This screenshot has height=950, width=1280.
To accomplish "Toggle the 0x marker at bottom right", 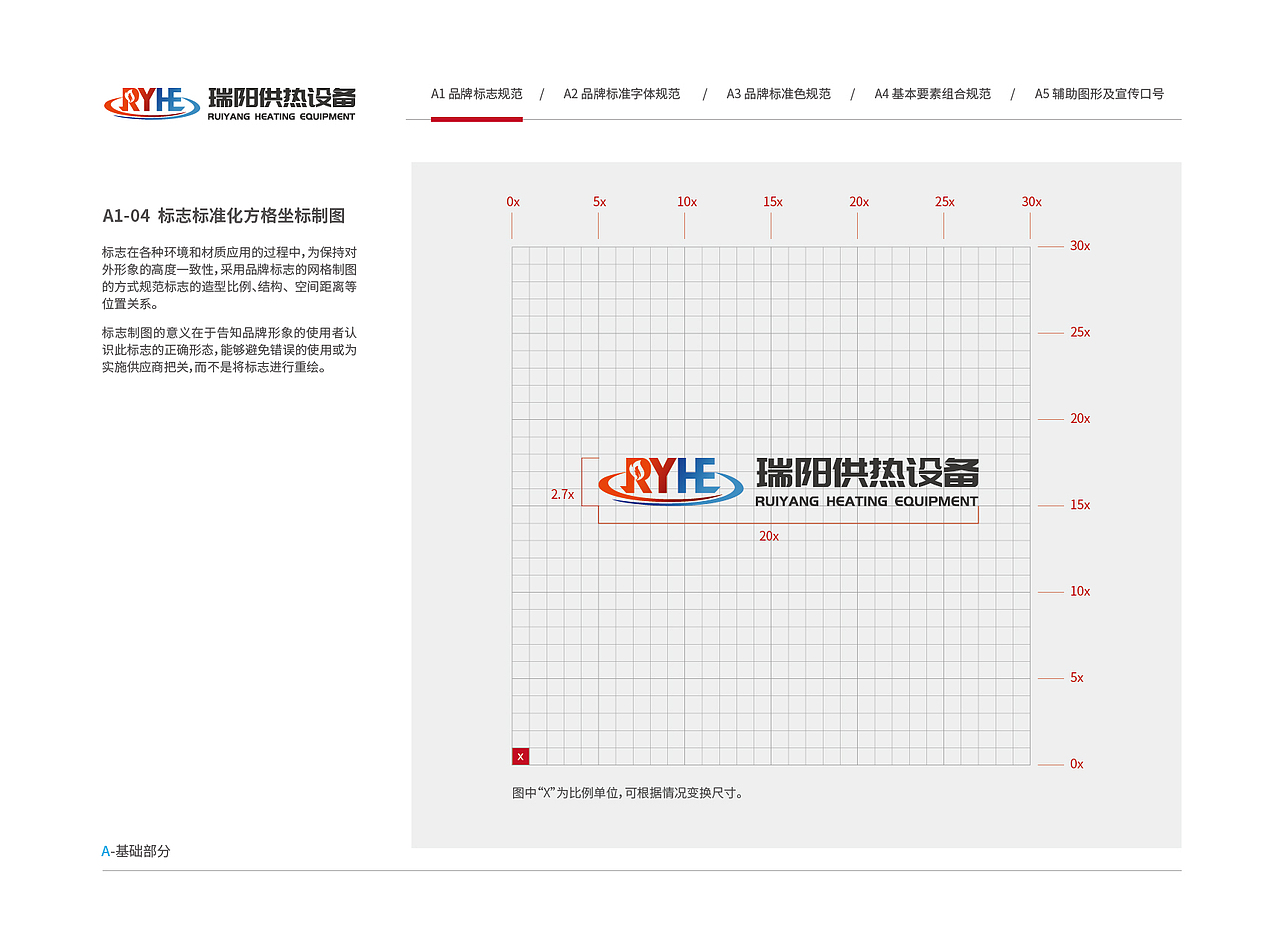I will click(x=1076, y=763).
